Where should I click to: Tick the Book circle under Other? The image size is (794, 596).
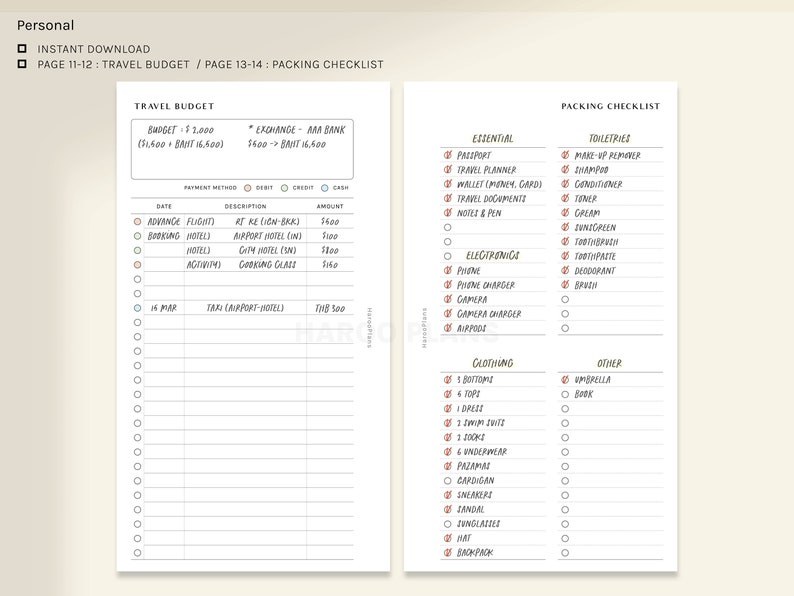pos(565,394)
